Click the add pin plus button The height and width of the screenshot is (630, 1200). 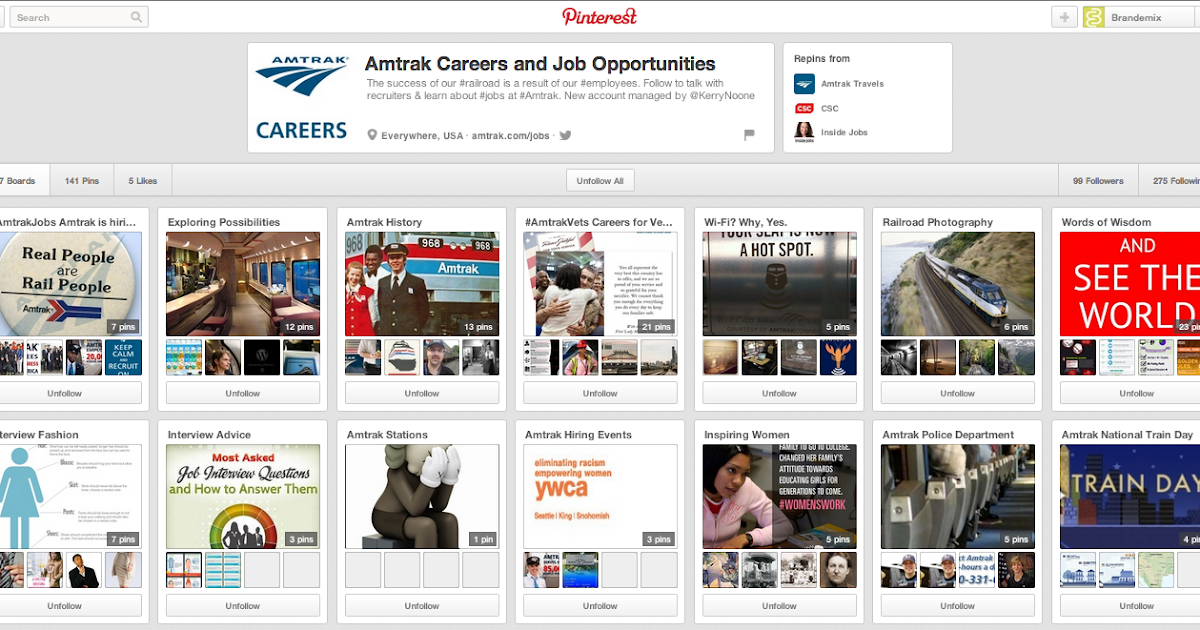[x=1064, y=16]
